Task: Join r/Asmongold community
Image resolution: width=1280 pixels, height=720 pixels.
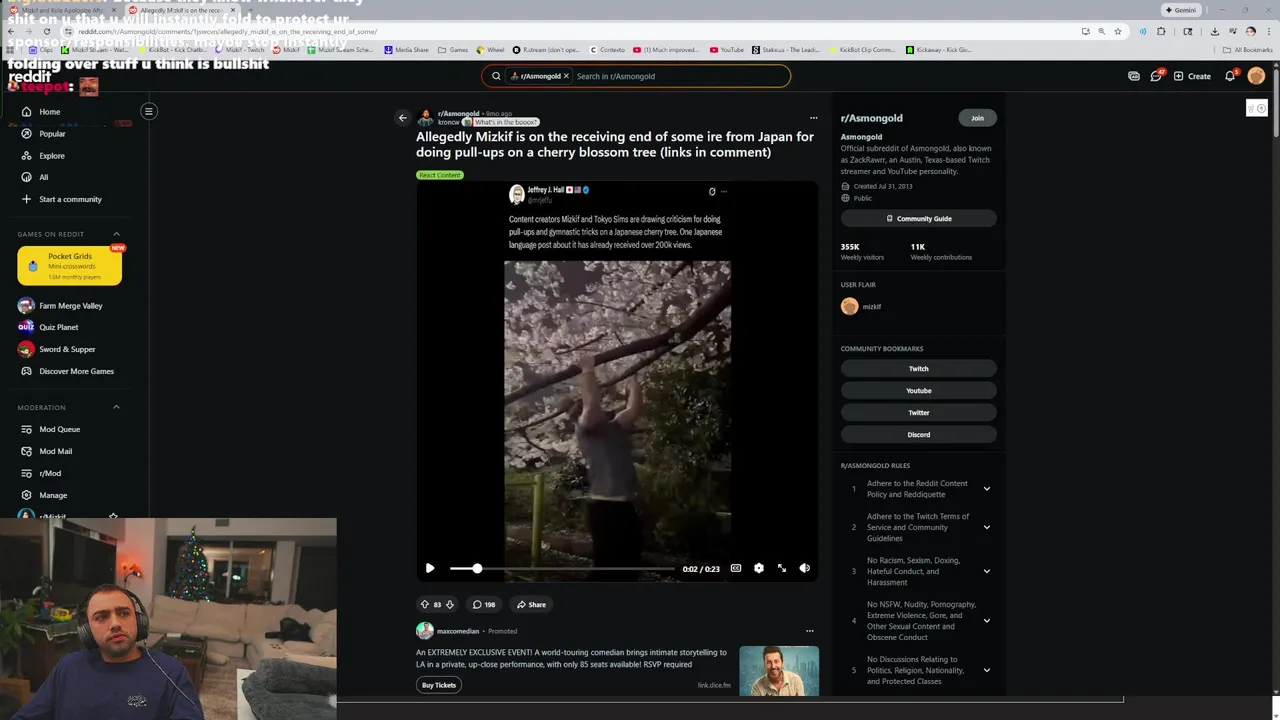Action: point(977,118)
